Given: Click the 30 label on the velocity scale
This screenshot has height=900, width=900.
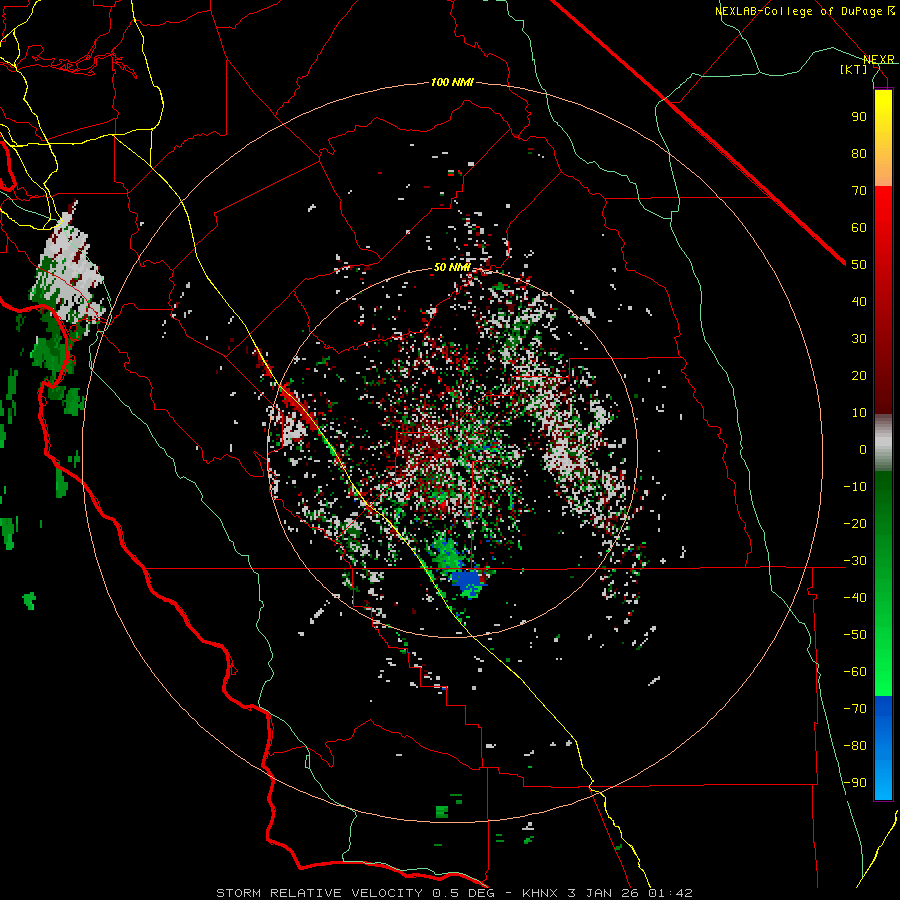Looking at the screenshot, I should coord(859,339).
